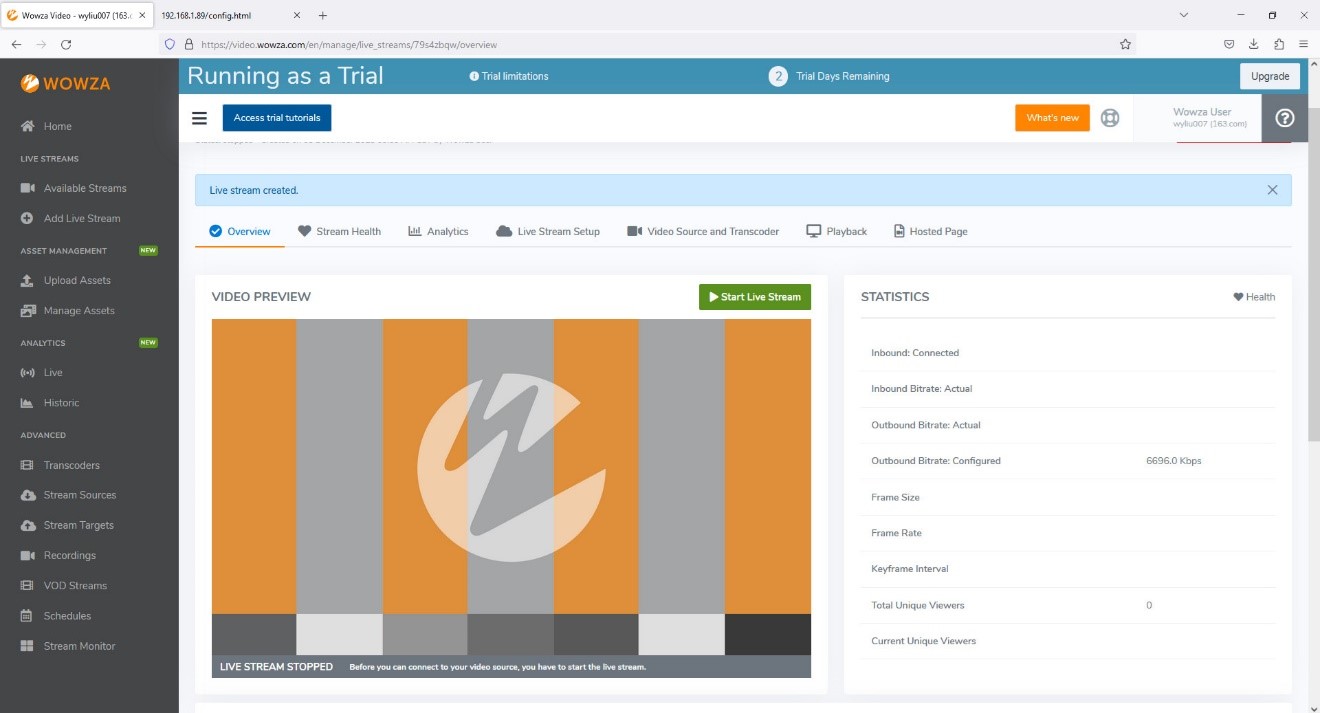Image resolution: width=1320 pixels, height=713 pixels.
Task: Click the Home house icon
Action: tap(28, 126)
